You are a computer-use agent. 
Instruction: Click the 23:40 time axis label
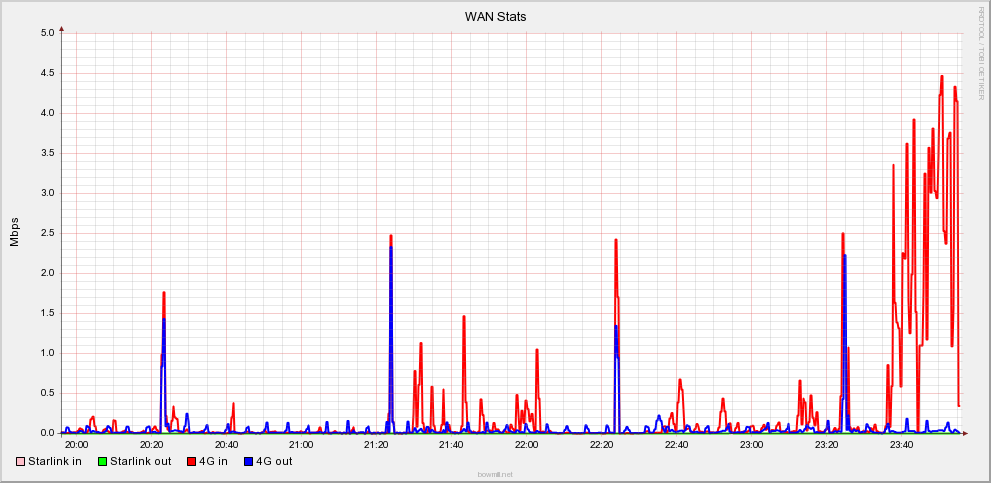[x=901, y=444]
